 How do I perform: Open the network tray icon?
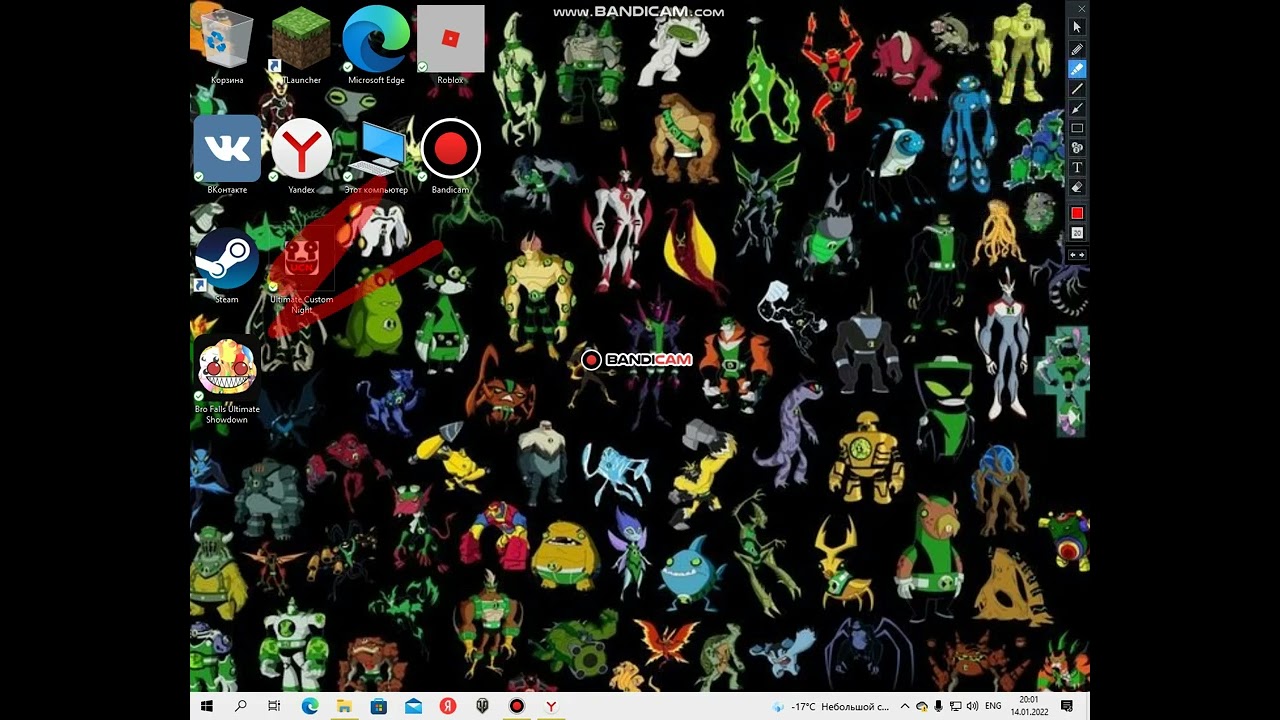(x=956, y=706)
